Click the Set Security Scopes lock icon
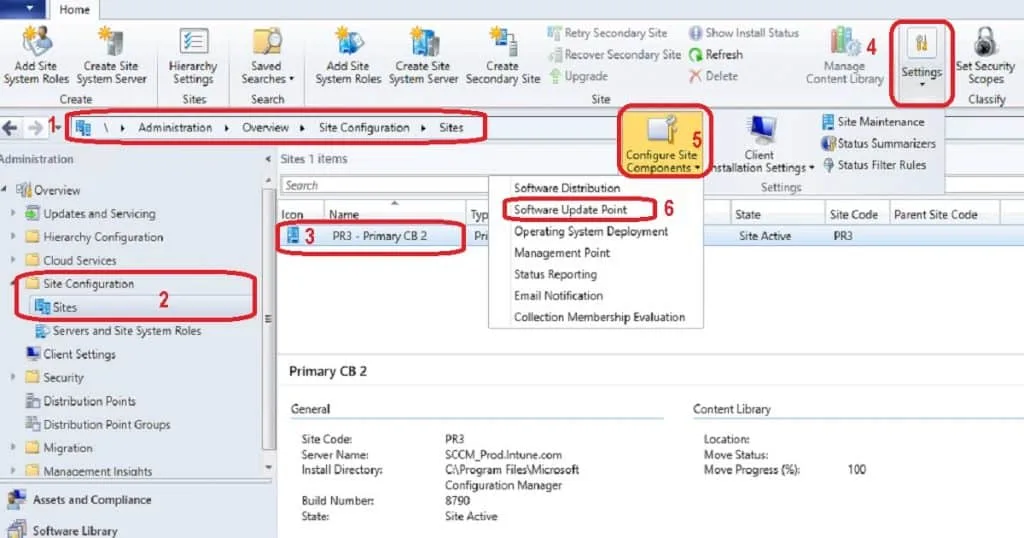Image resolution: width=1024 pixels, height=538 pixels. click(x=985, y=42)
